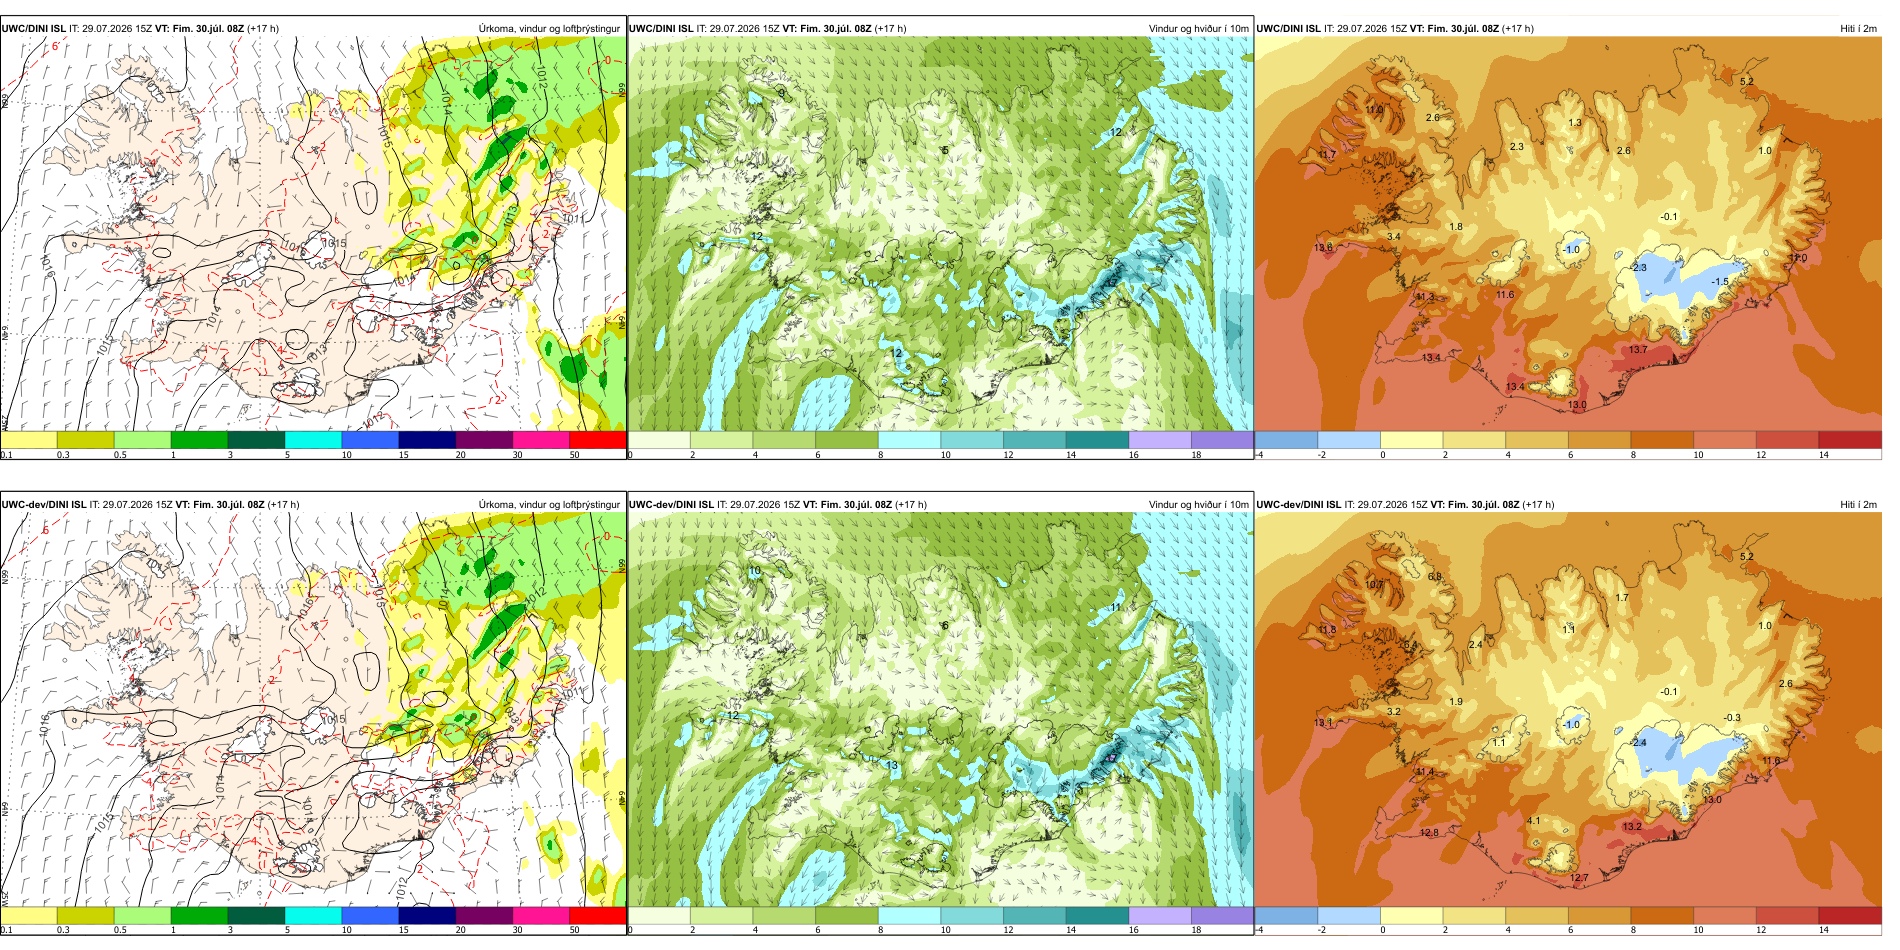This screenshot has height=950, width=1900.
Task: Click purple 18 swatch in UWC-dev wind legend
Action: pos(1222,916)
